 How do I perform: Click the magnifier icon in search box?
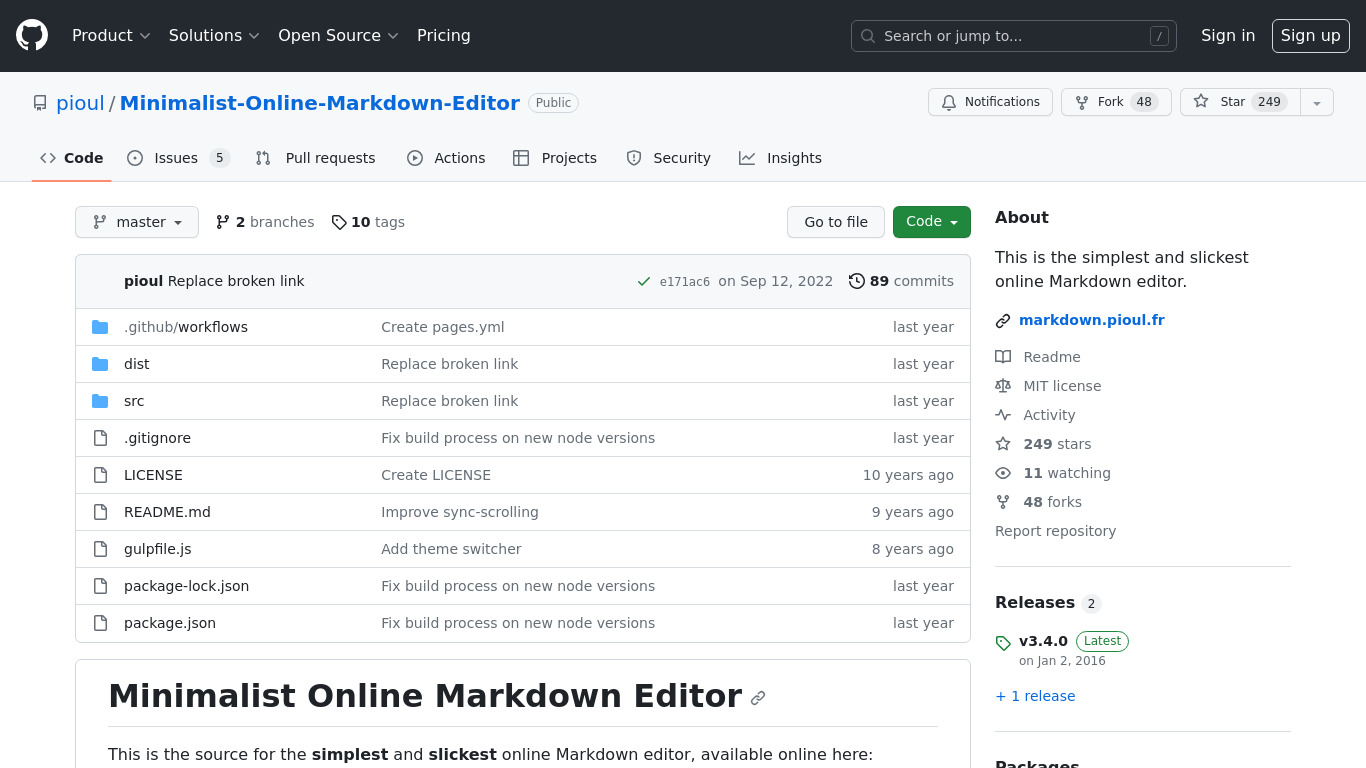[868, 36]
